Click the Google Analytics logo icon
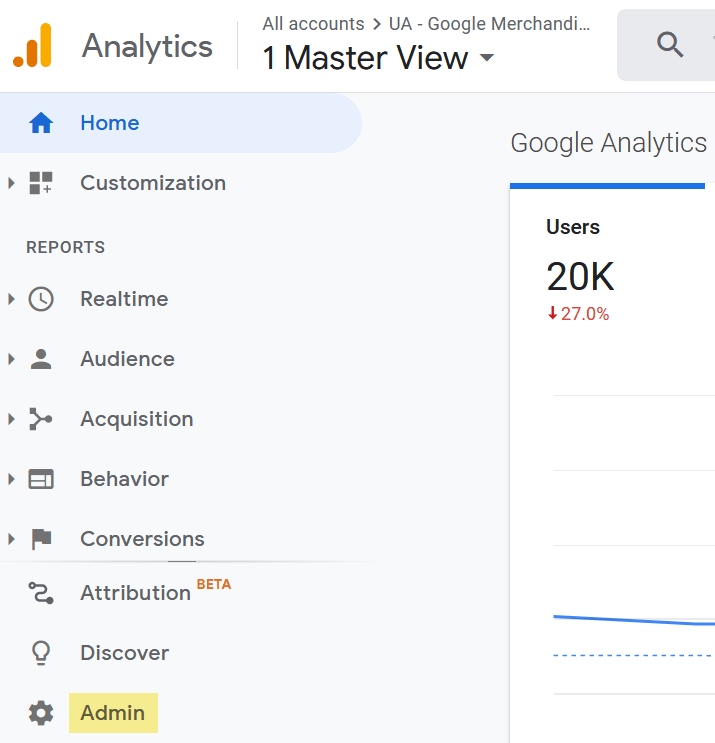Screen dimensions: 715x743 tap(32, 45)
